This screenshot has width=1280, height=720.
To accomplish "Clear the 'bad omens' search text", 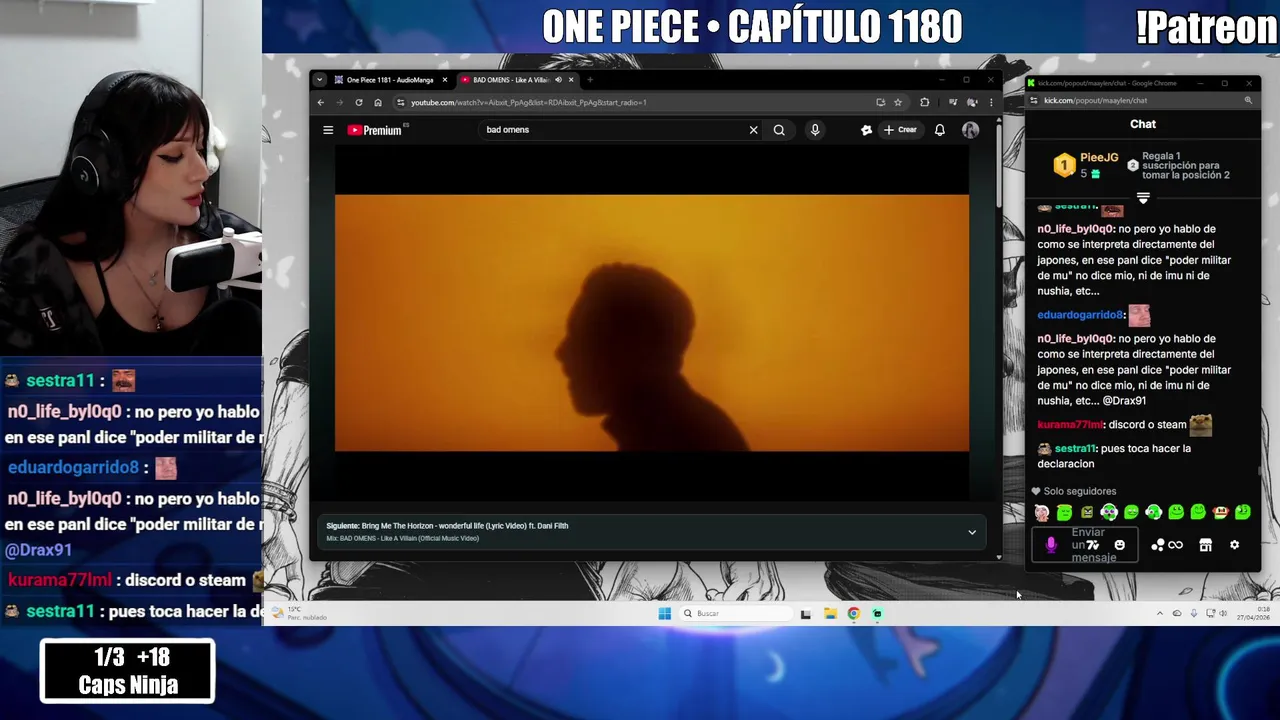I will [754, 130].
